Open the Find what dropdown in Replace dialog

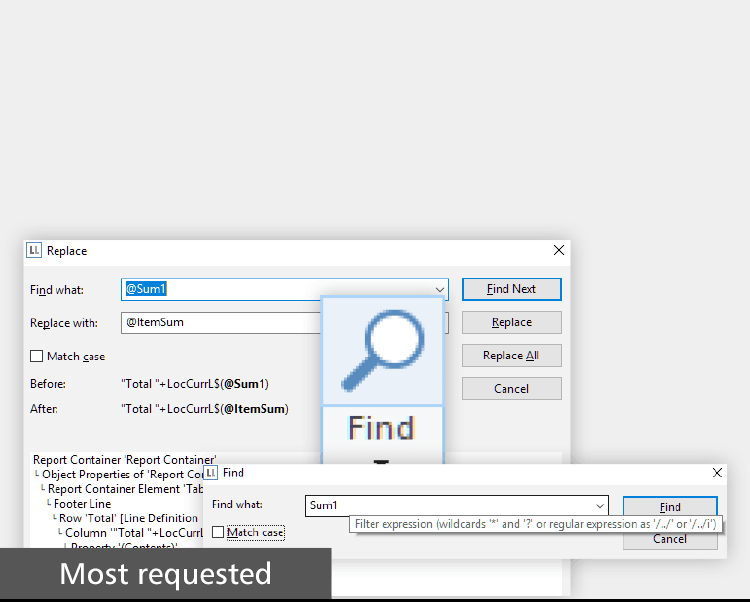440,289
